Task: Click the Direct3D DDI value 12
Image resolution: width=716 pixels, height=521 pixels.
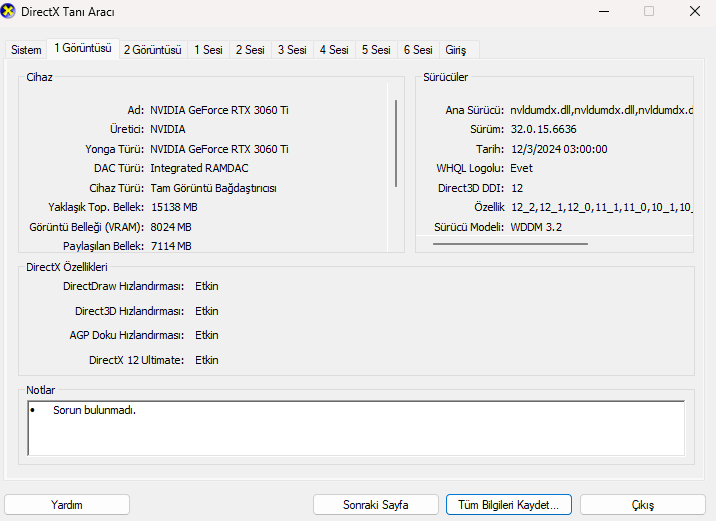Action: click(517, 188)
